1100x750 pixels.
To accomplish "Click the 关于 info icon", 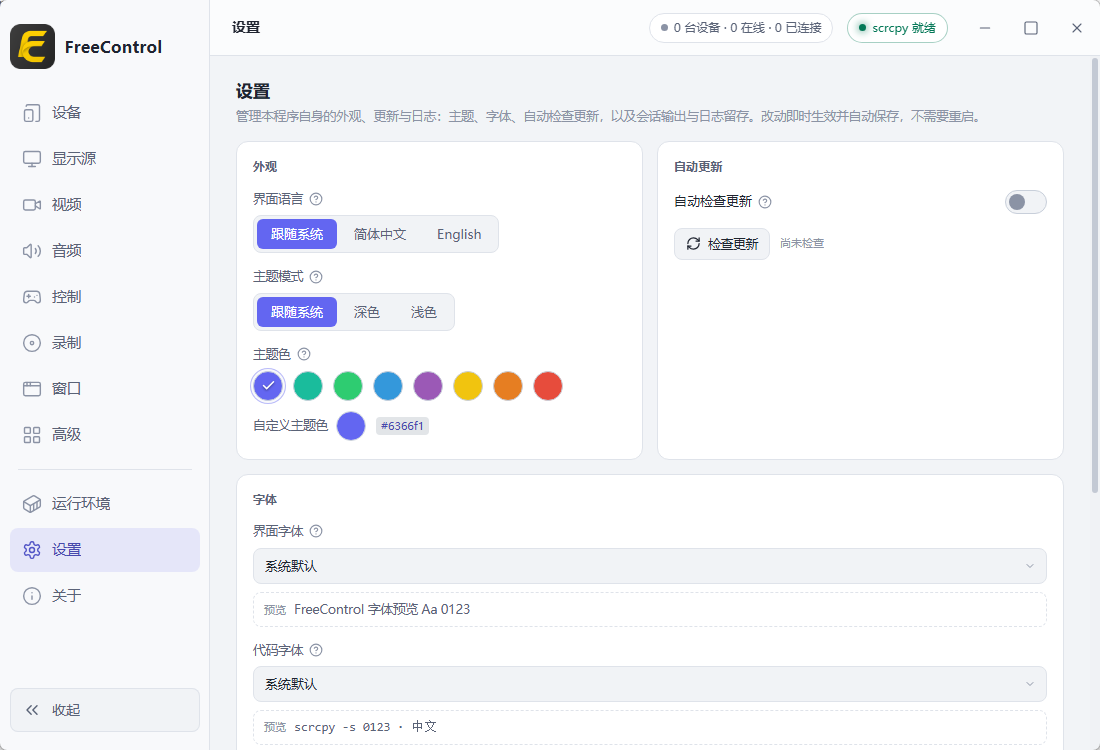I will [32, 596].
